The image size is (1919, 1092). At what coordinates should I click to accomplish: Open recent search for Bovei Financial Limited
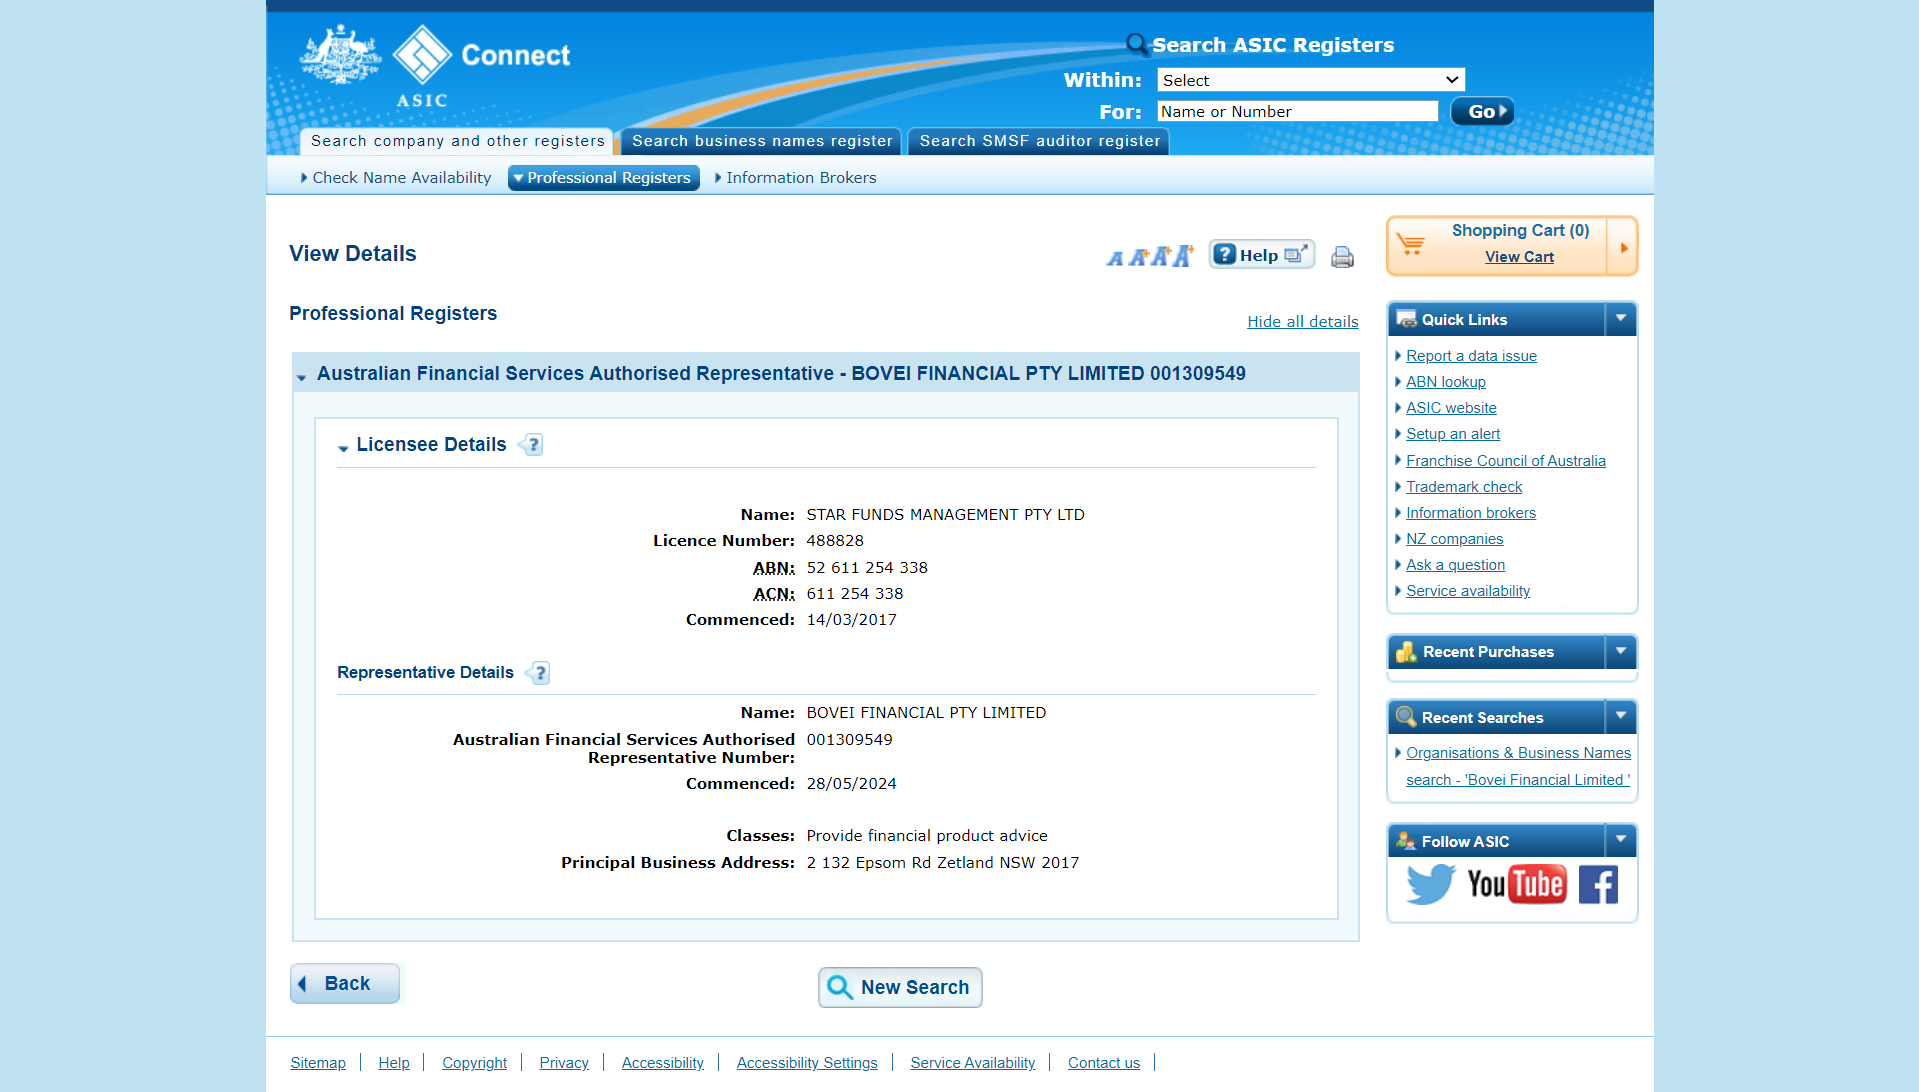(x=1518, y=766)
